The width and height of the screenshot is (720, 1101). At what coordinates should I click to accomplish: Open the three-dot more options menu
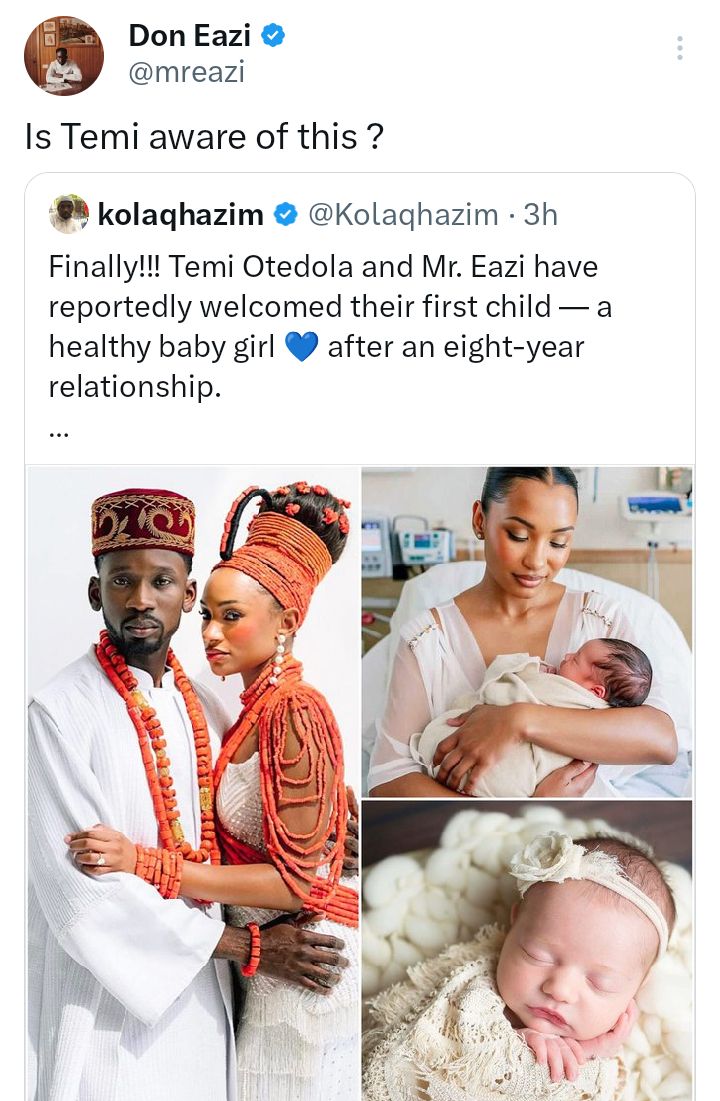pyautogui.click(x=679, y=48)
